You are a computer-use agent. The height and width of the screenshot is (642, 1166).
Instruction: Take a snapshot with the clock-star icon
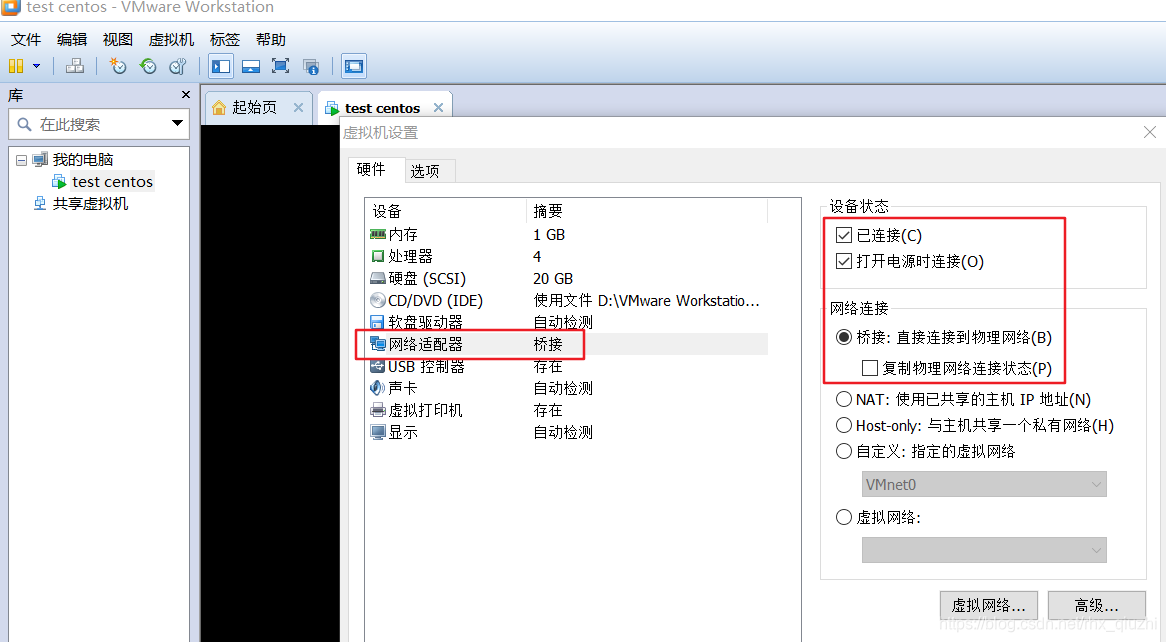(x=117, y=66)
